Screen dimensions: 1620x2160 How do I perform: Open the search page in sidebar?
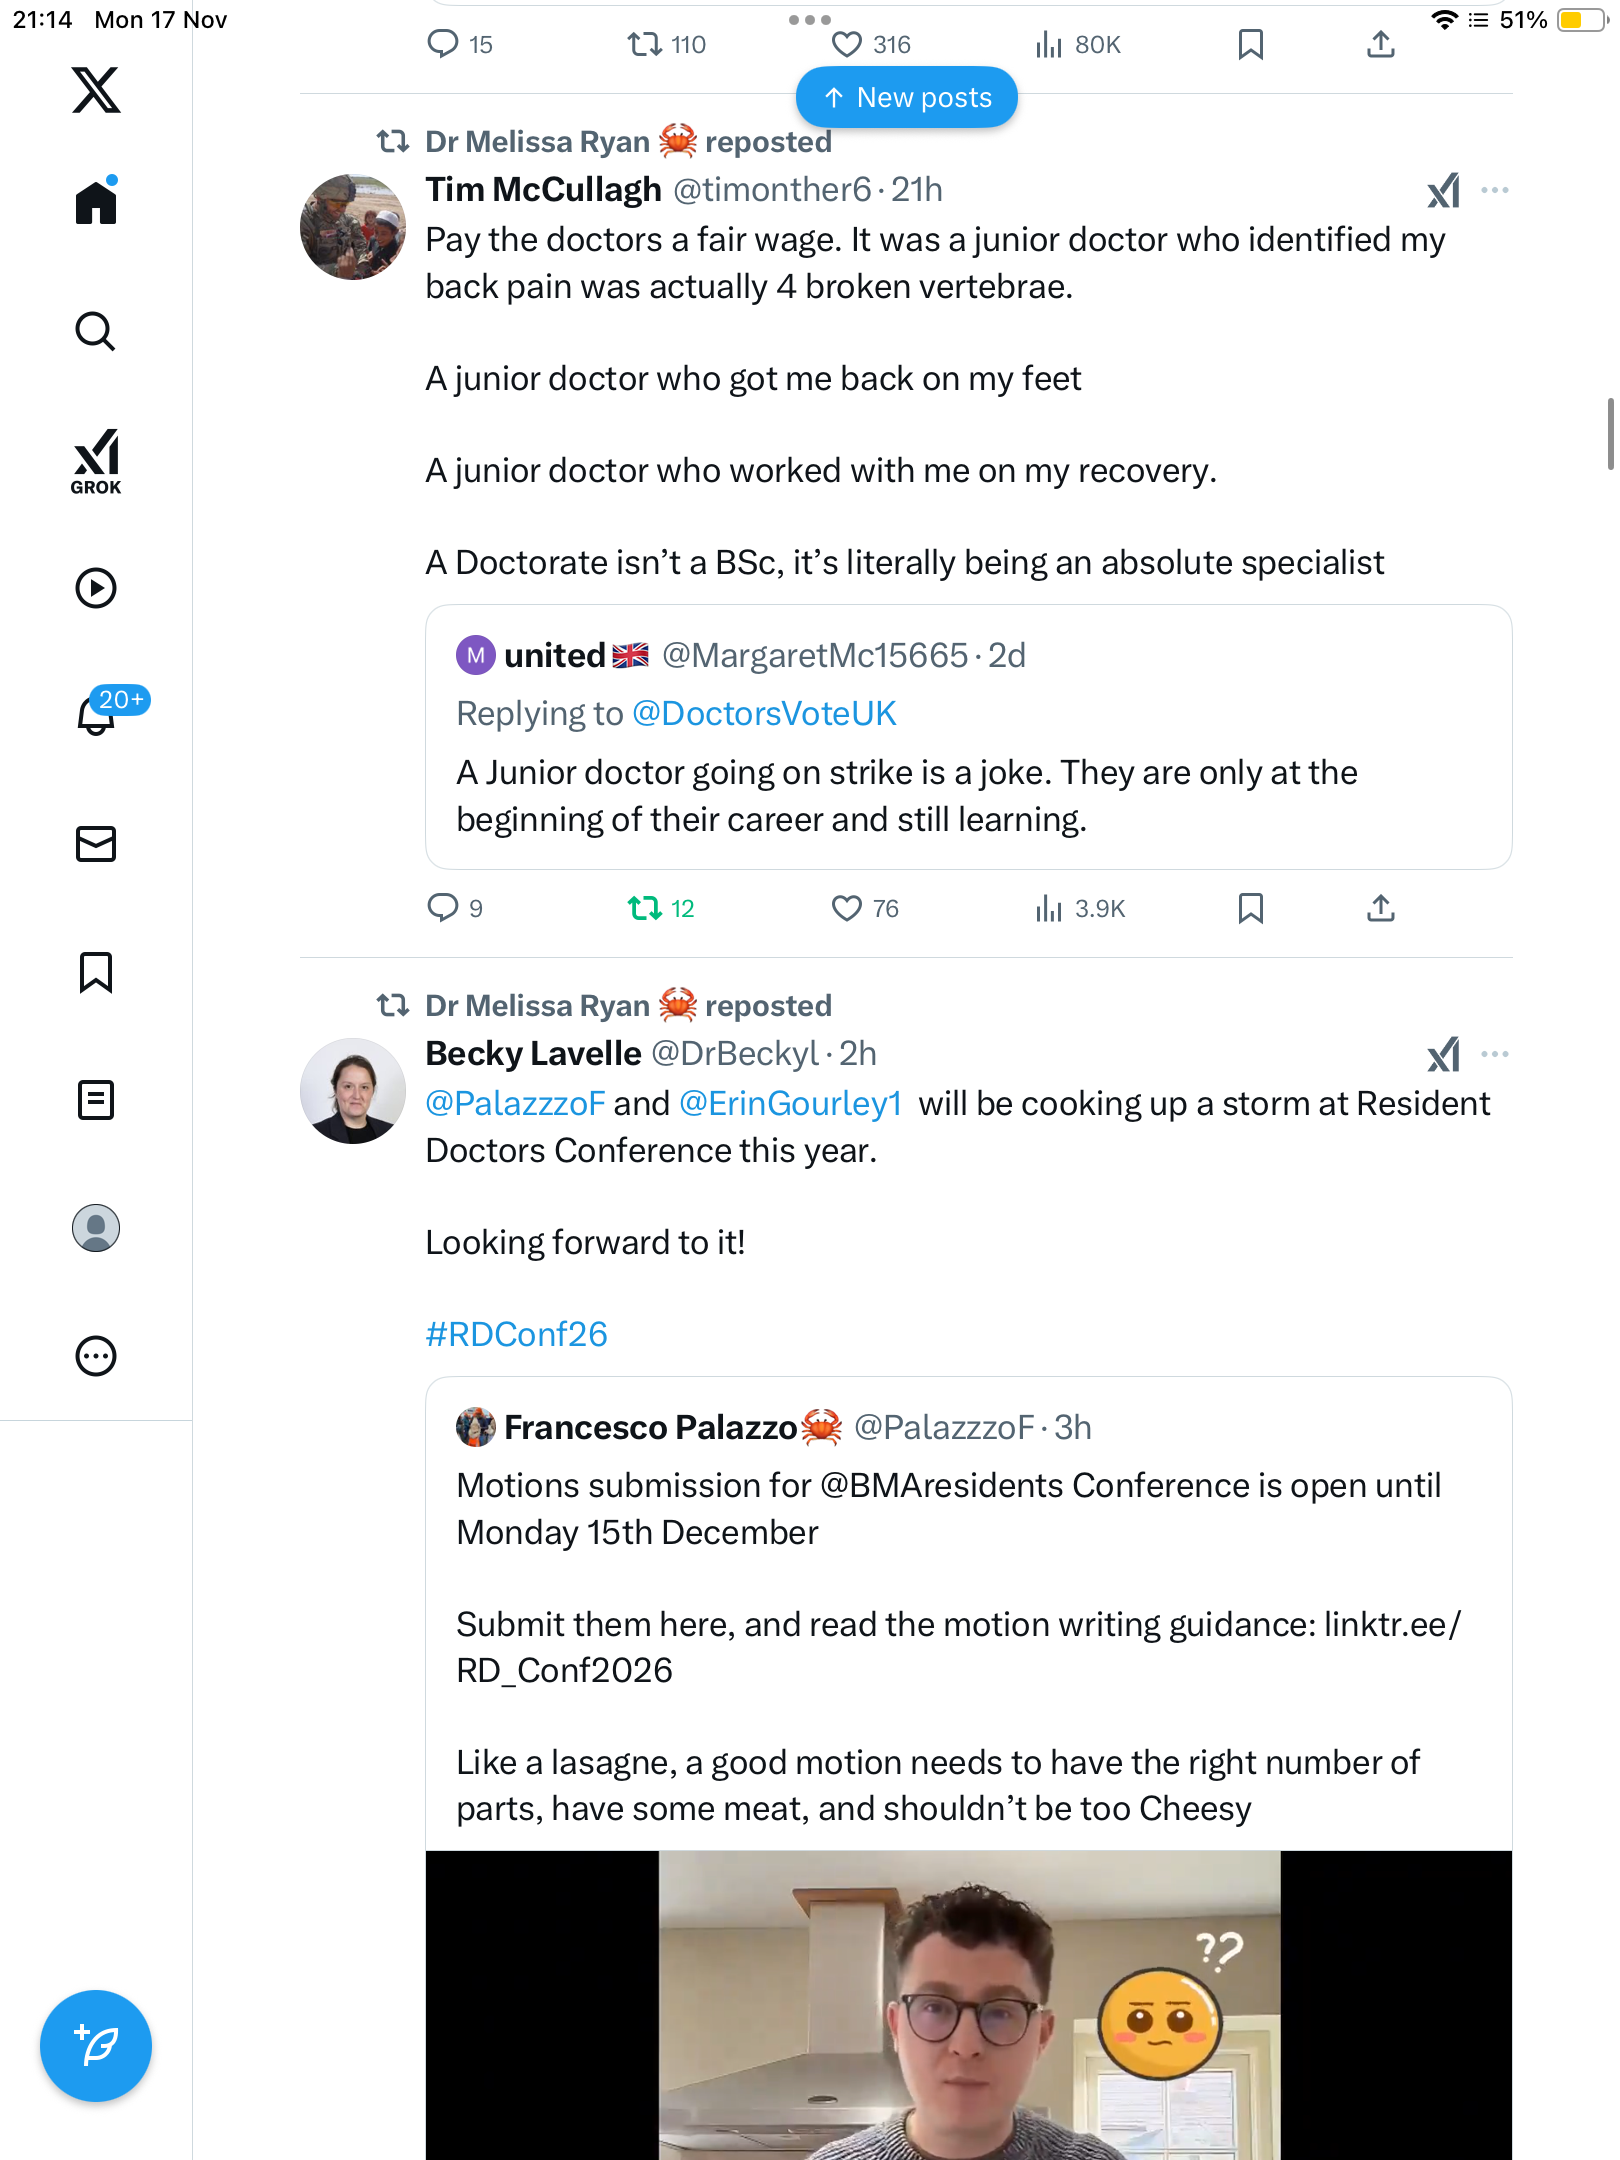96,332
